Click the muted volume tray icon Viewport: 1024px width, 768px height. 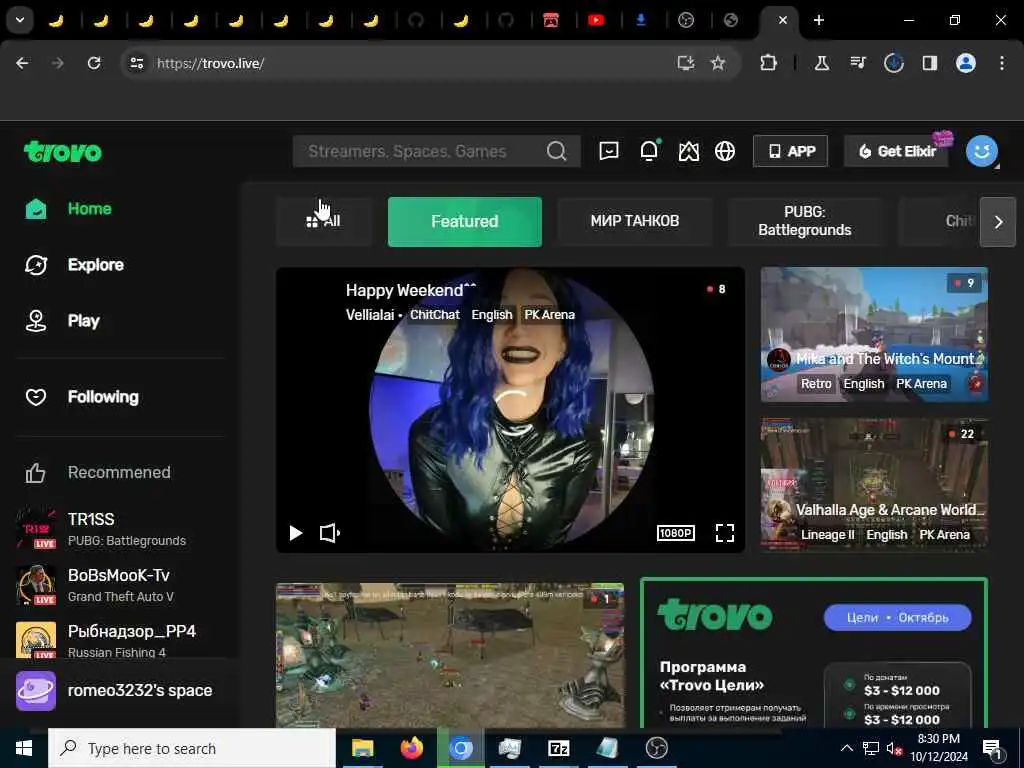coord(894,748)
